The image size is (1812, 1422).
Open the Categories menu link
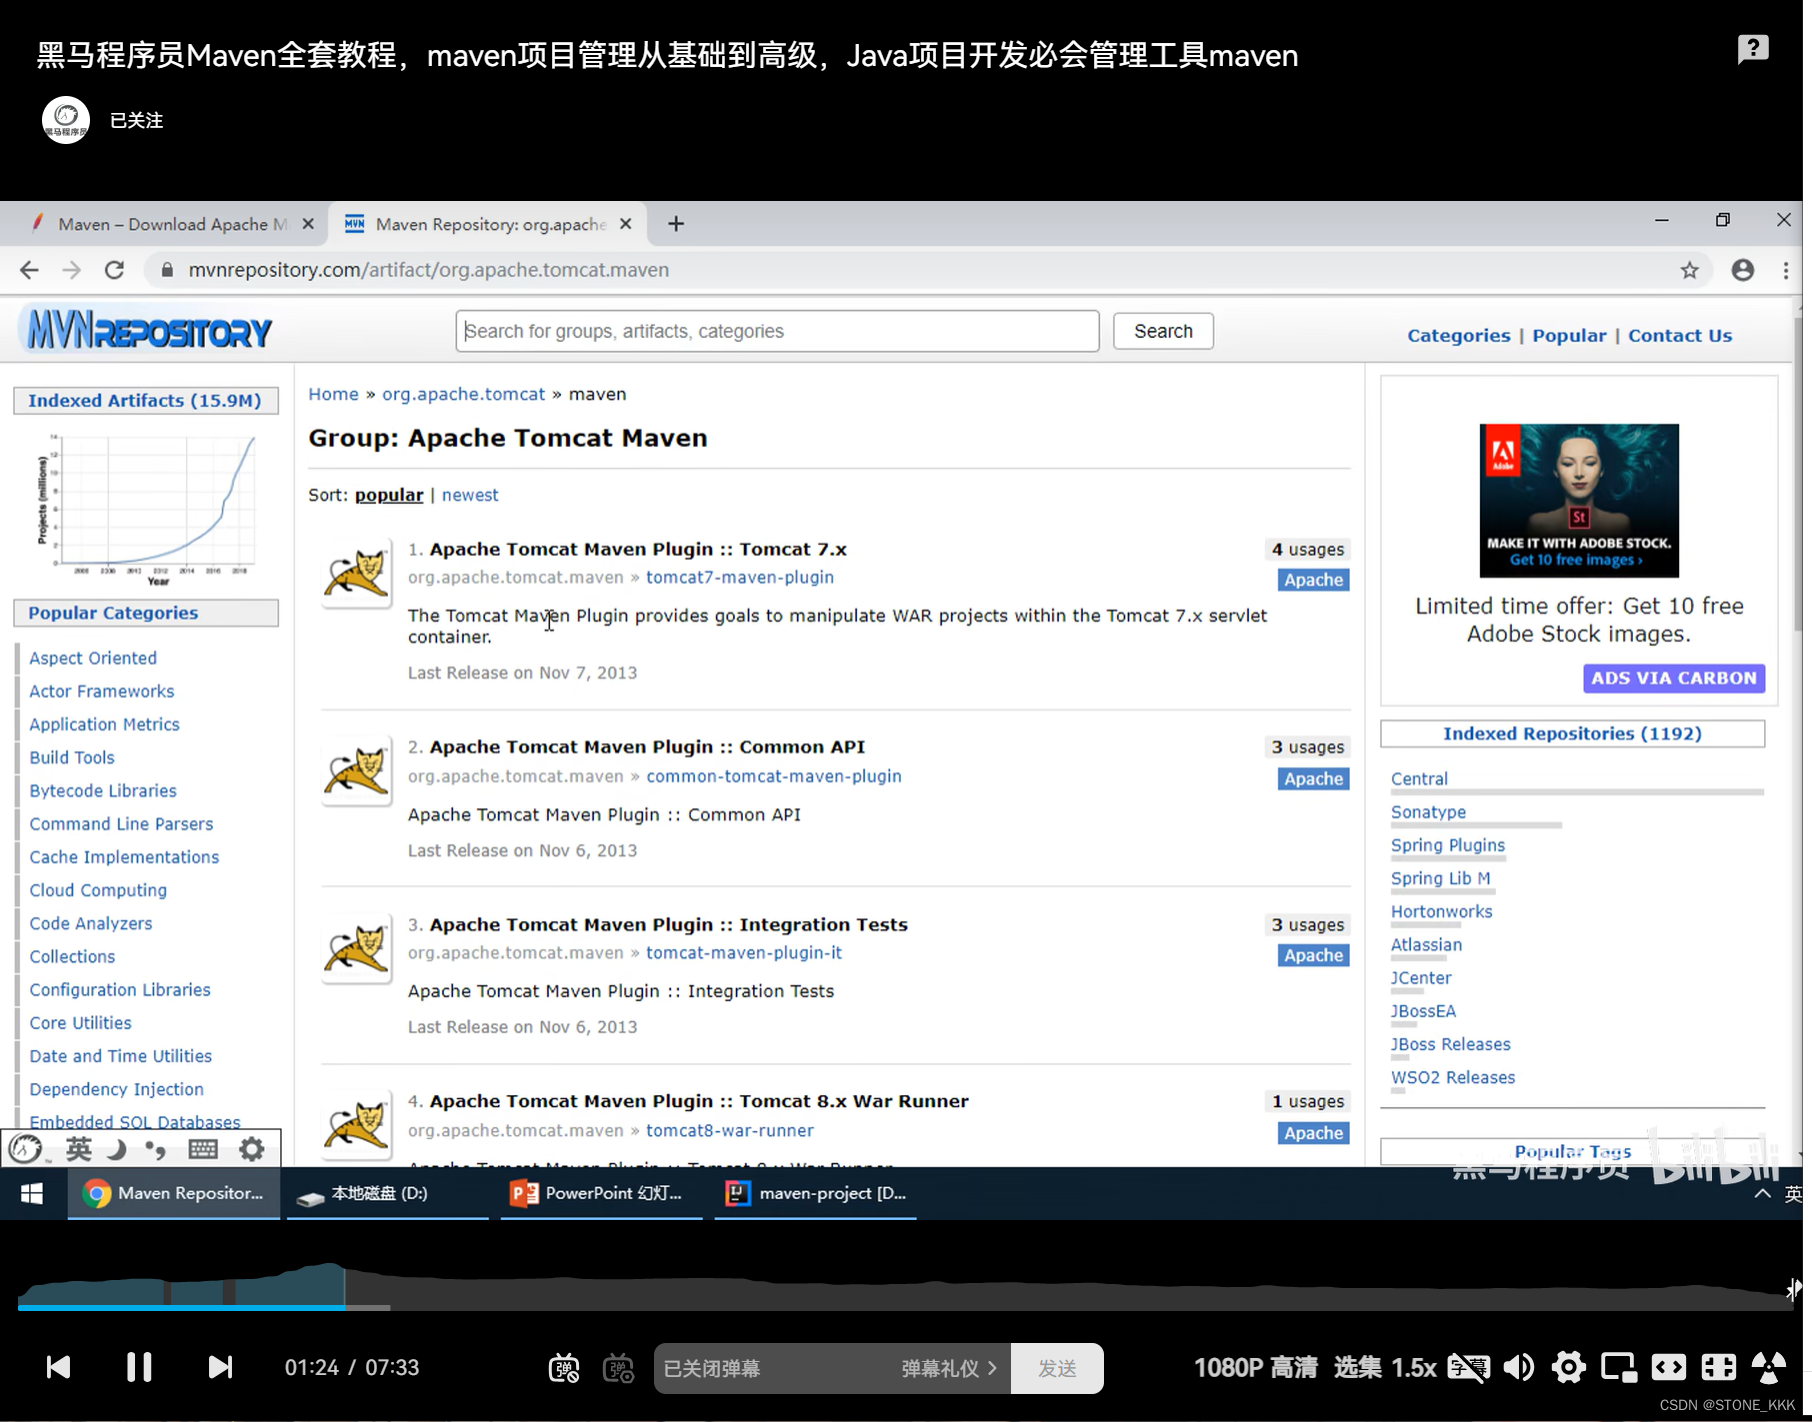tap(1458, 336)
